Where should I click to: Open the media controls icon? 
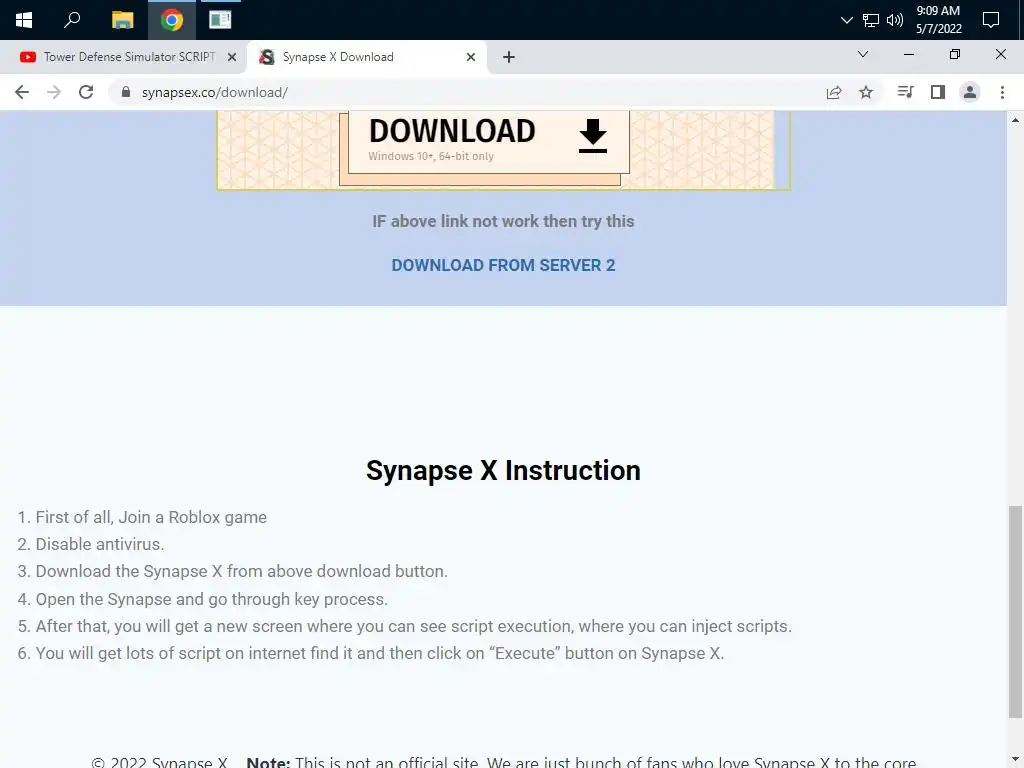[905, 92]
